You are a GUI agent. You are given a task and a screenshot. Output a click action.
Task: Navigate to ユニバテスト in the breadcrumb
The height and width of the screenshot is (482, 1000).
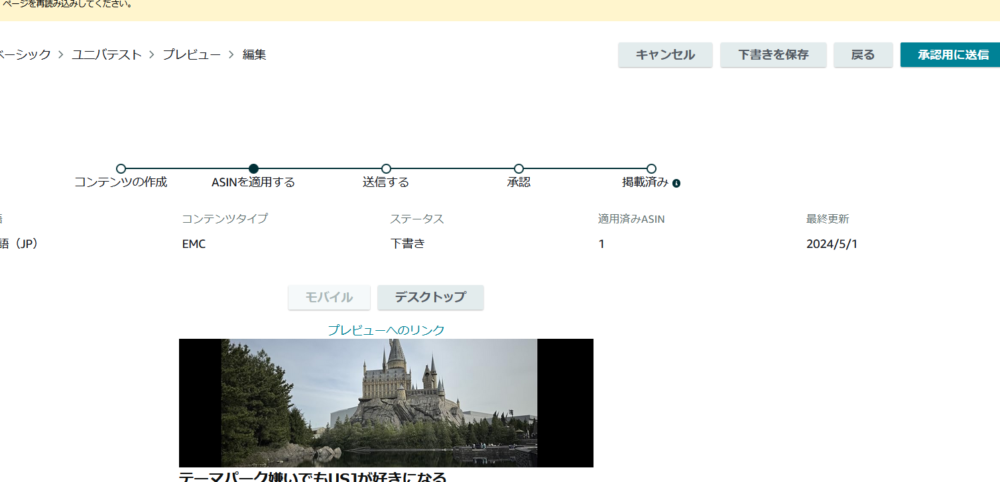pos(109,54)
